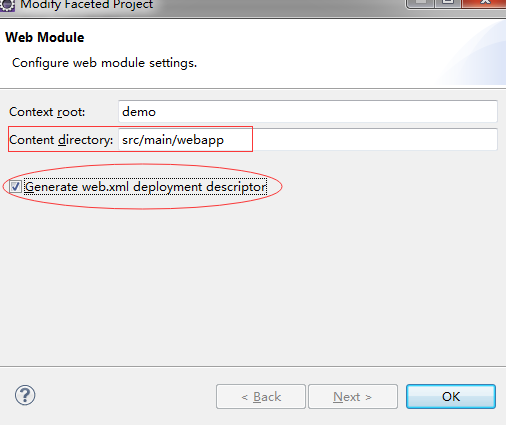Place cursor in the demo text

point(139,112)
